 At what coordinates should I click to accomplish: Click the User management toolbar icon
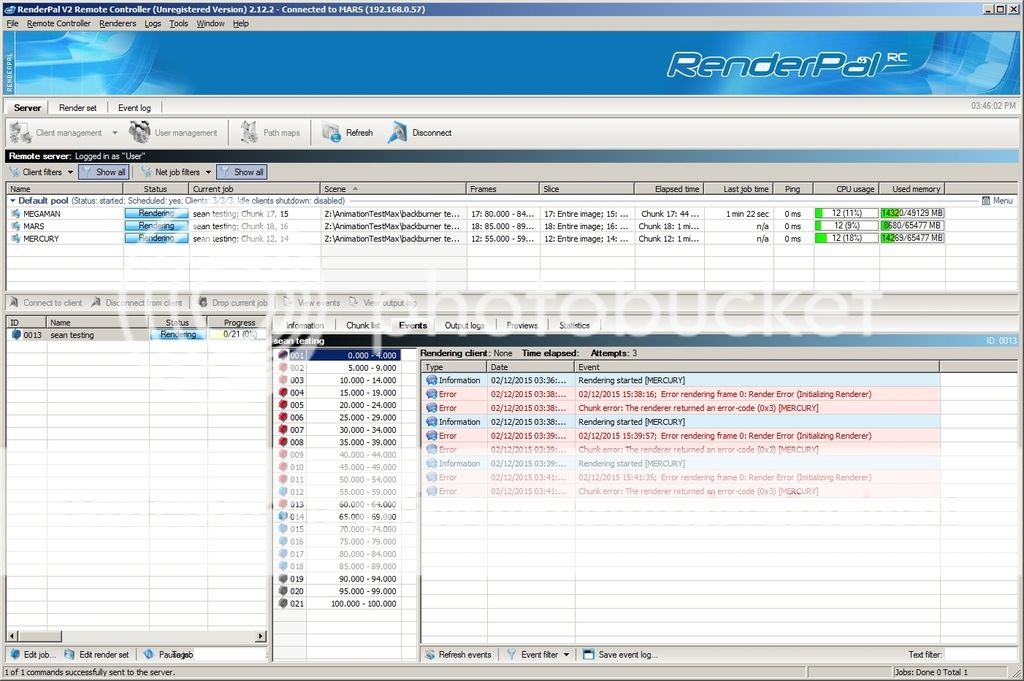tap(139, 132)
